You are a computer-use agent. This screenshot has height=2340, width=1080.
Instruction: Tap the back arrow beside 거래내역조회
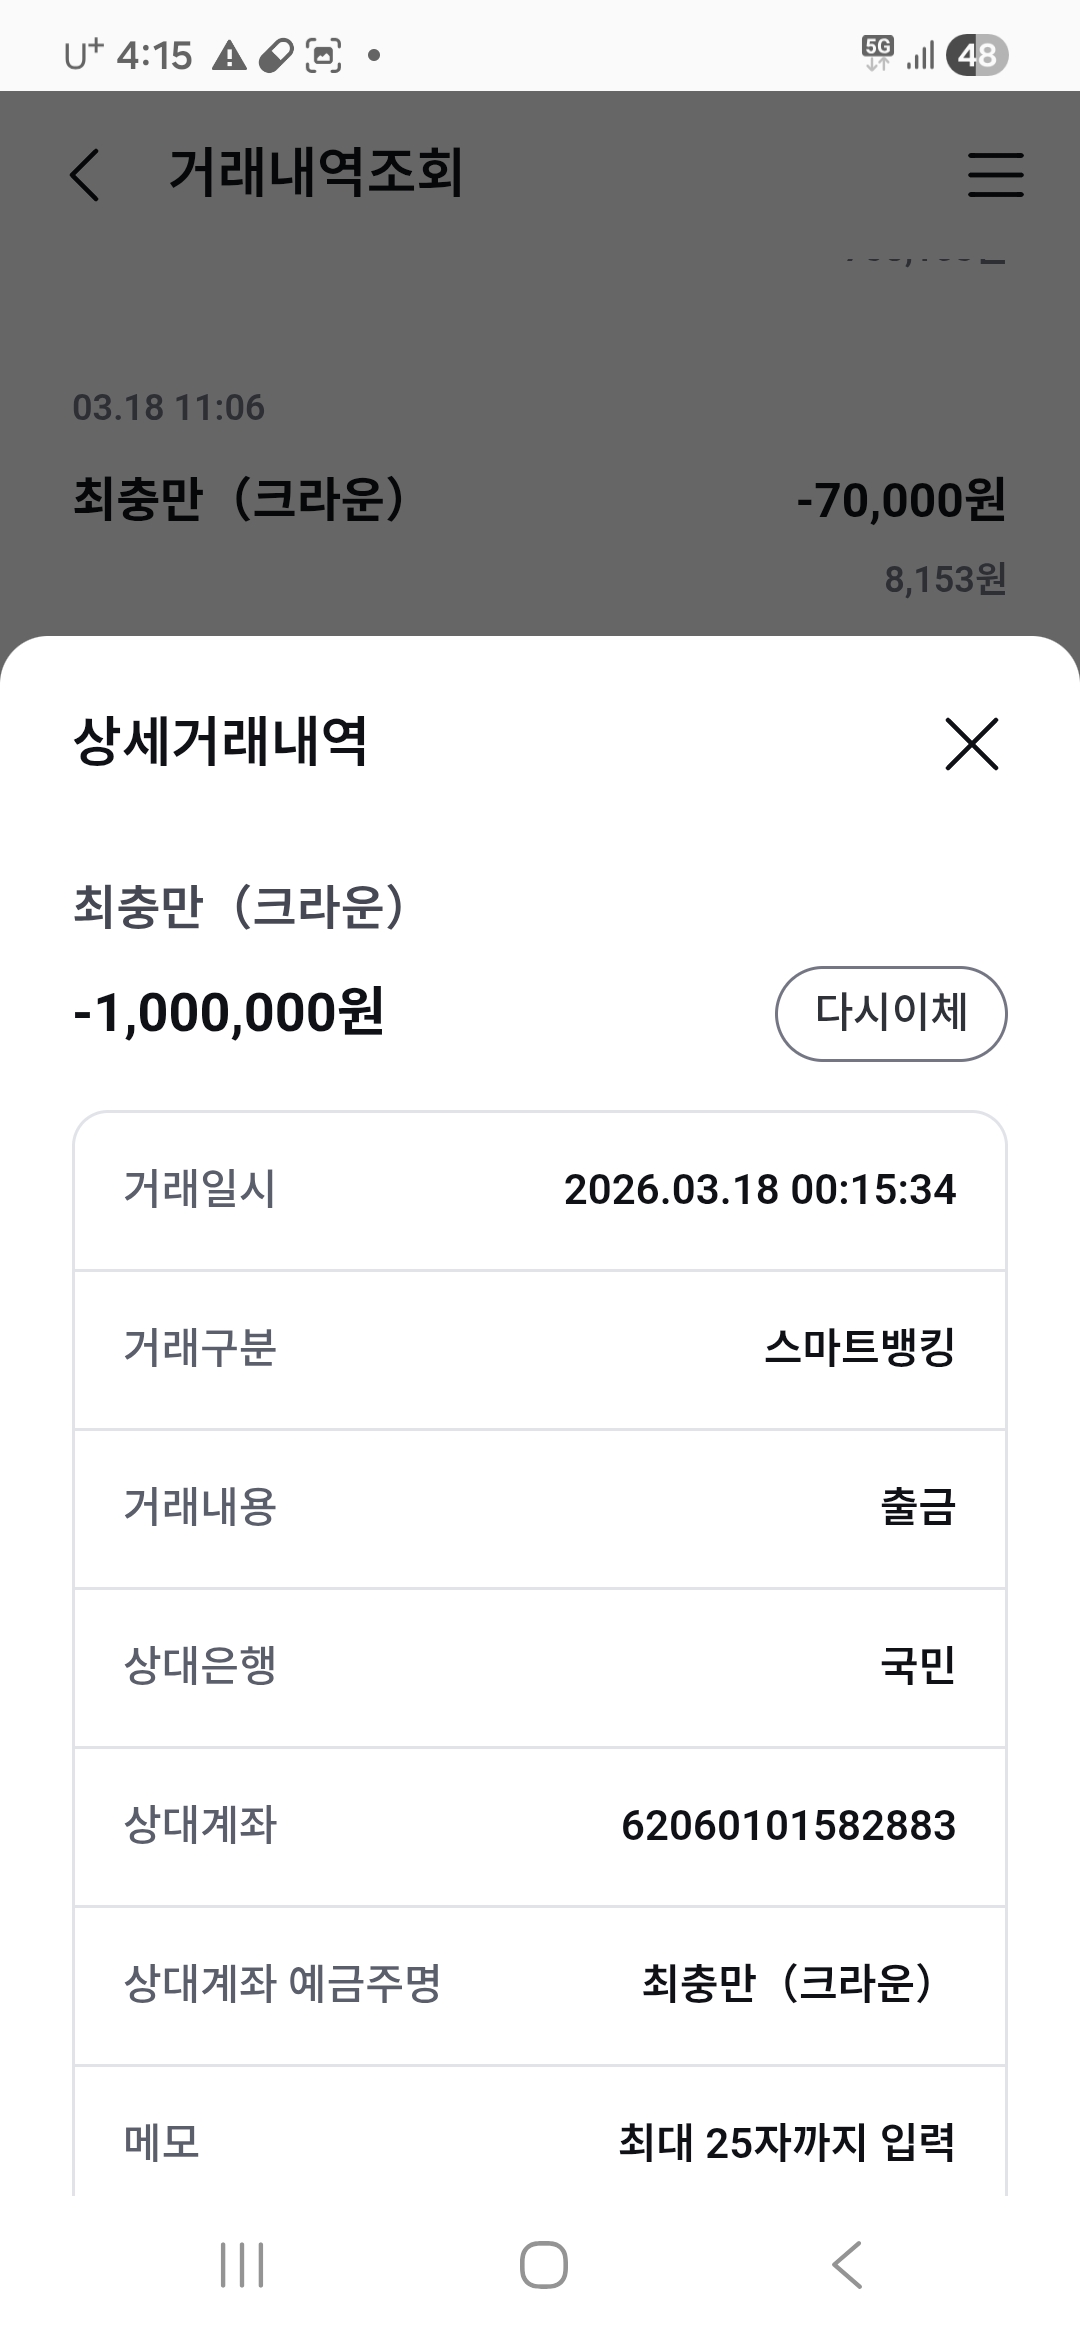click(86, 175)
